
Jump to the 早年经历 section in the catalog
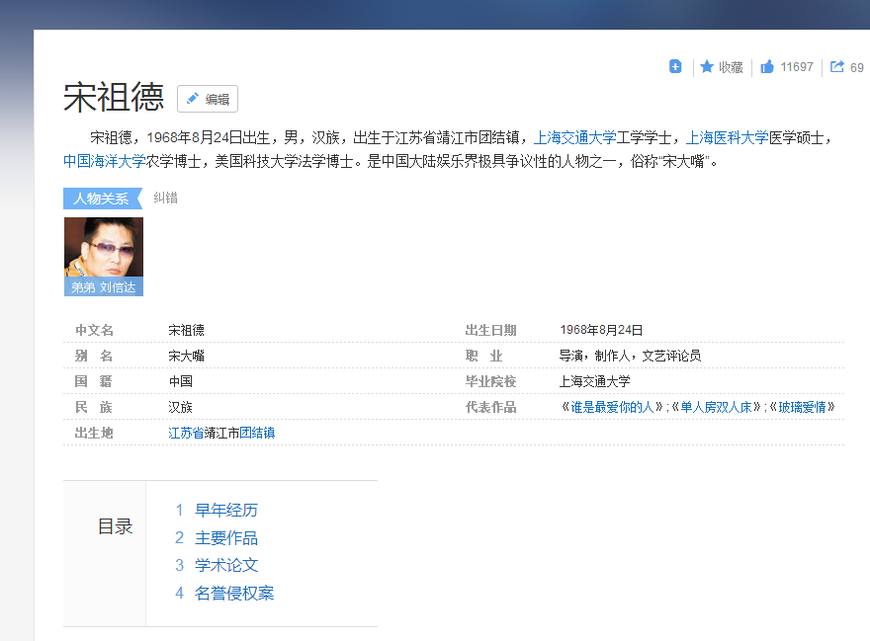click(x=226, y=510)
